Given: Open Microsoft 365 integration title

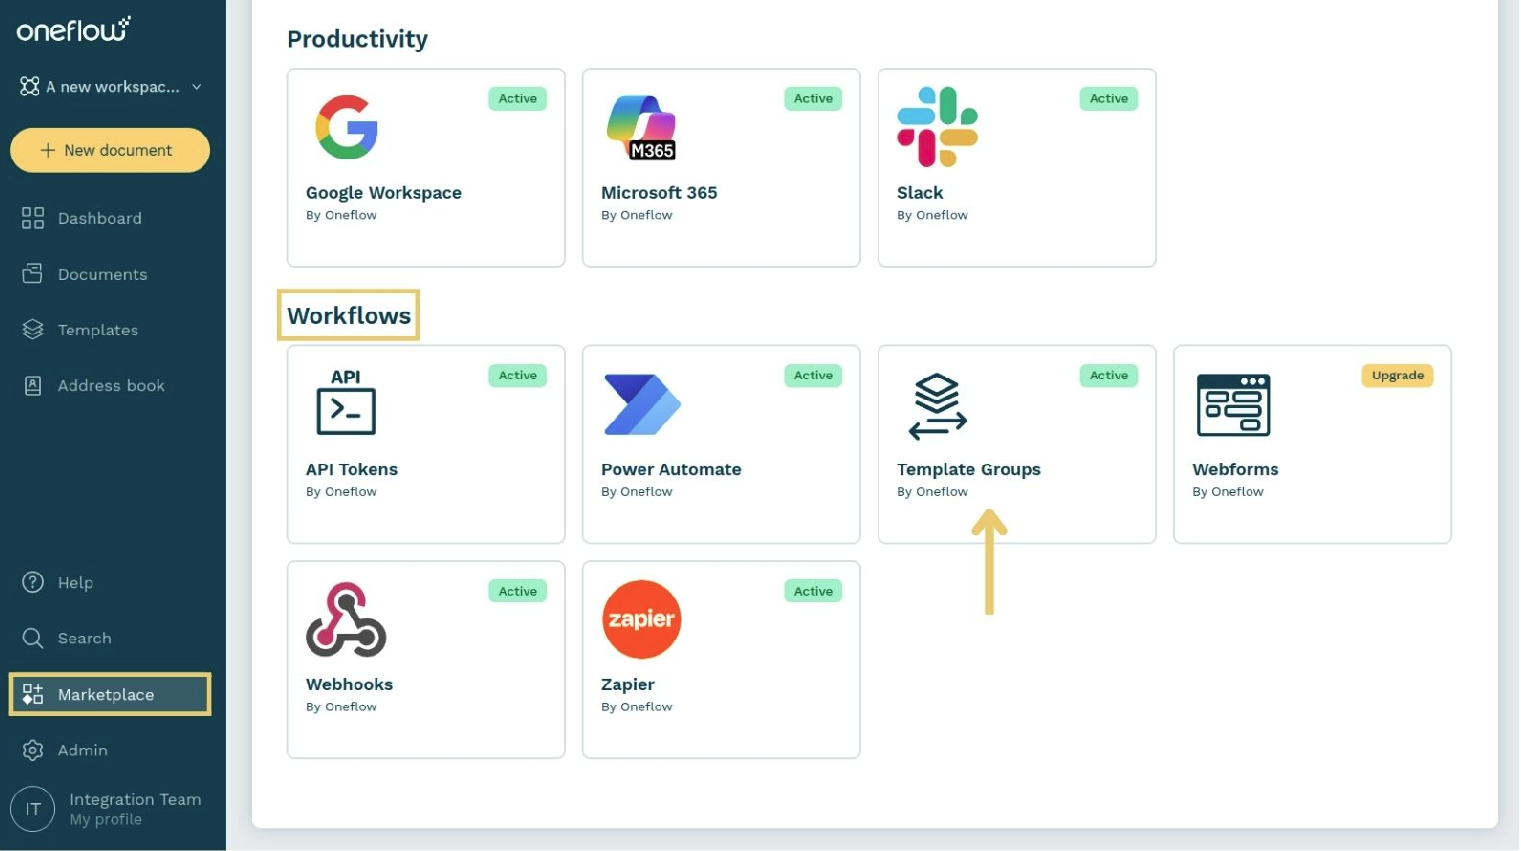Looking at the screenshot, I should [659, 193].
